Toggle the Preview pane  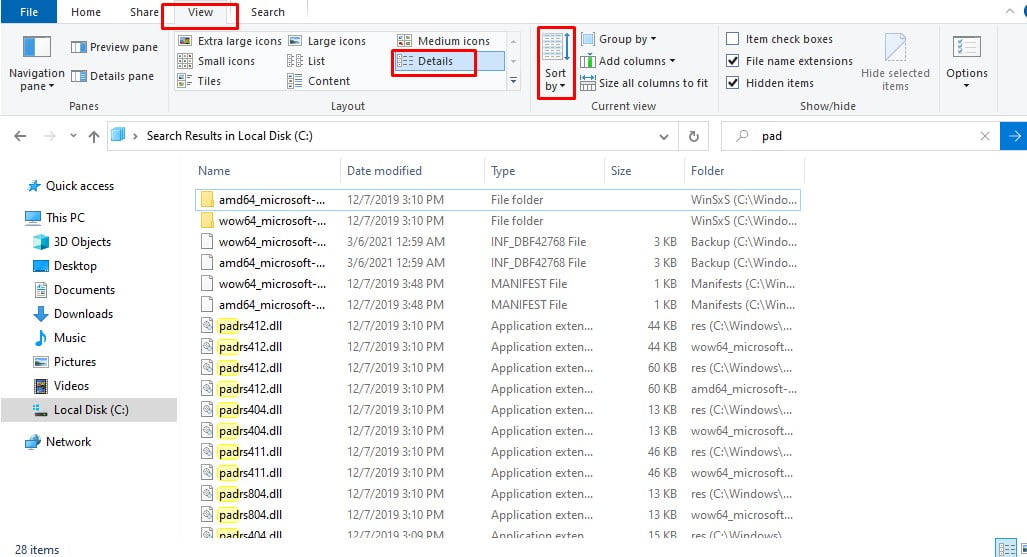click(115, 47)
